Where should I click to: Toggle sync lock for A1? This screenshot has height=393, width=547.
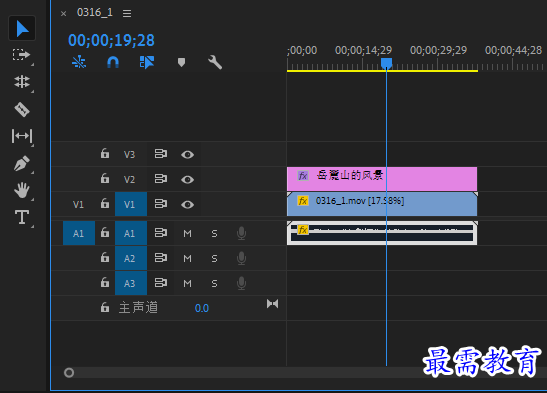pyautogui.click(x=161, y=232)
